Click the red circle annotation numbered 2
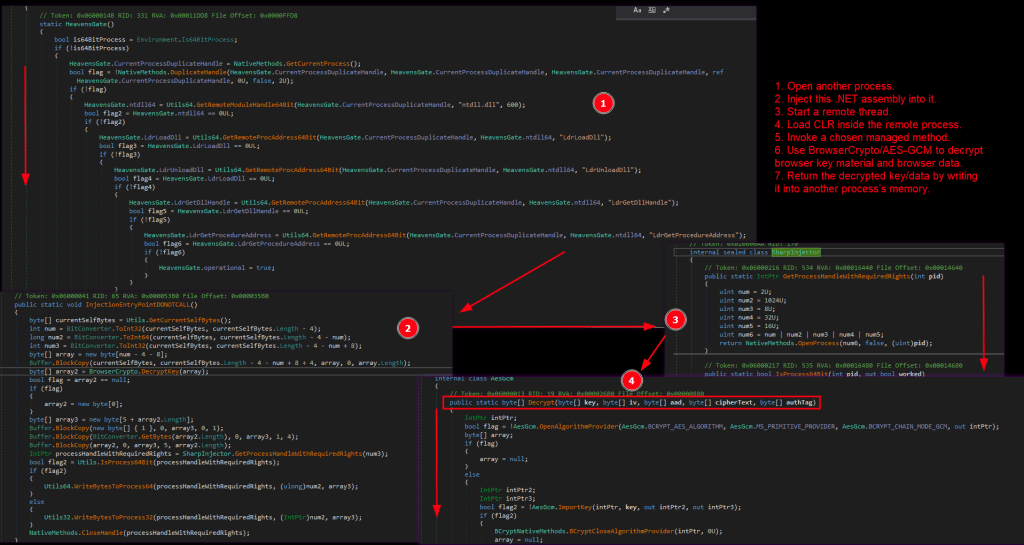 pyautogui.click(x=408, y=328)
